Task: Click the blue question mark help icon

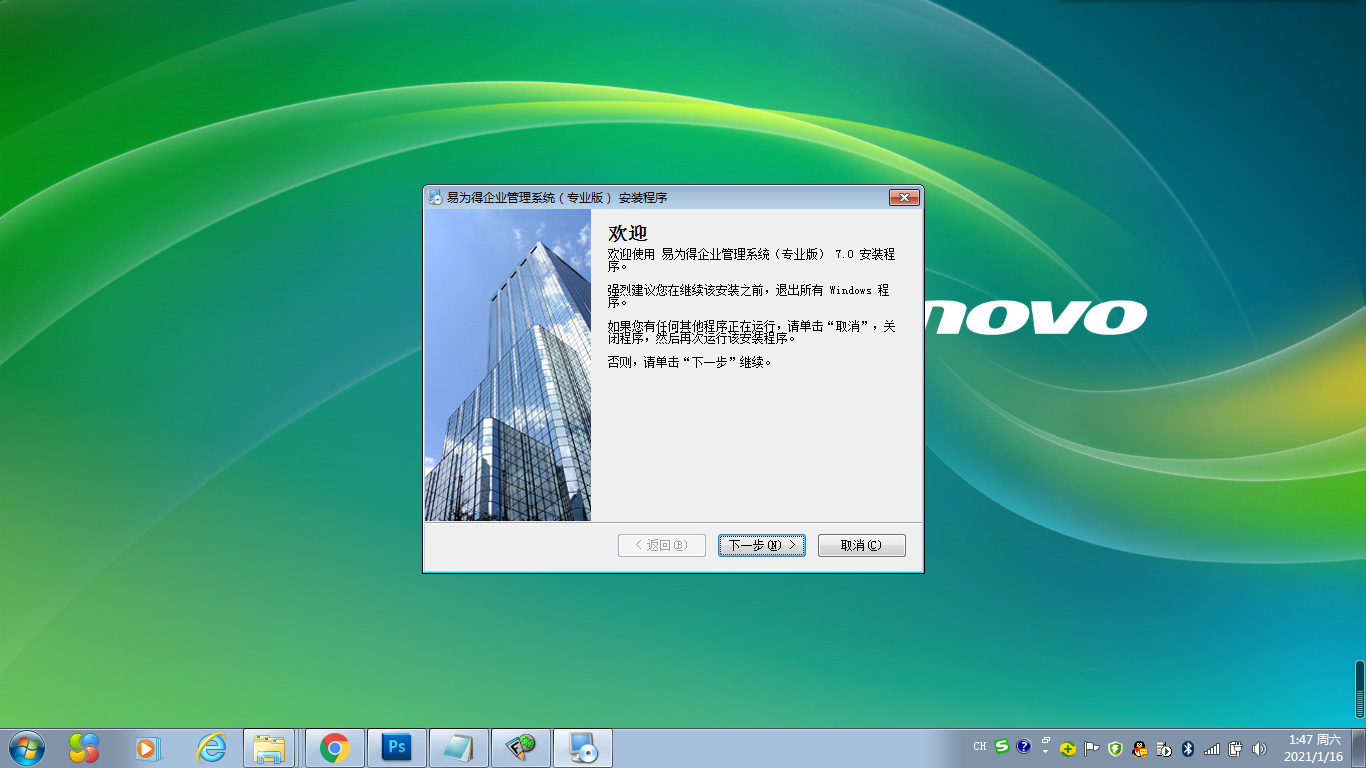Action: pyautogui.click(x=1023, y=746)
